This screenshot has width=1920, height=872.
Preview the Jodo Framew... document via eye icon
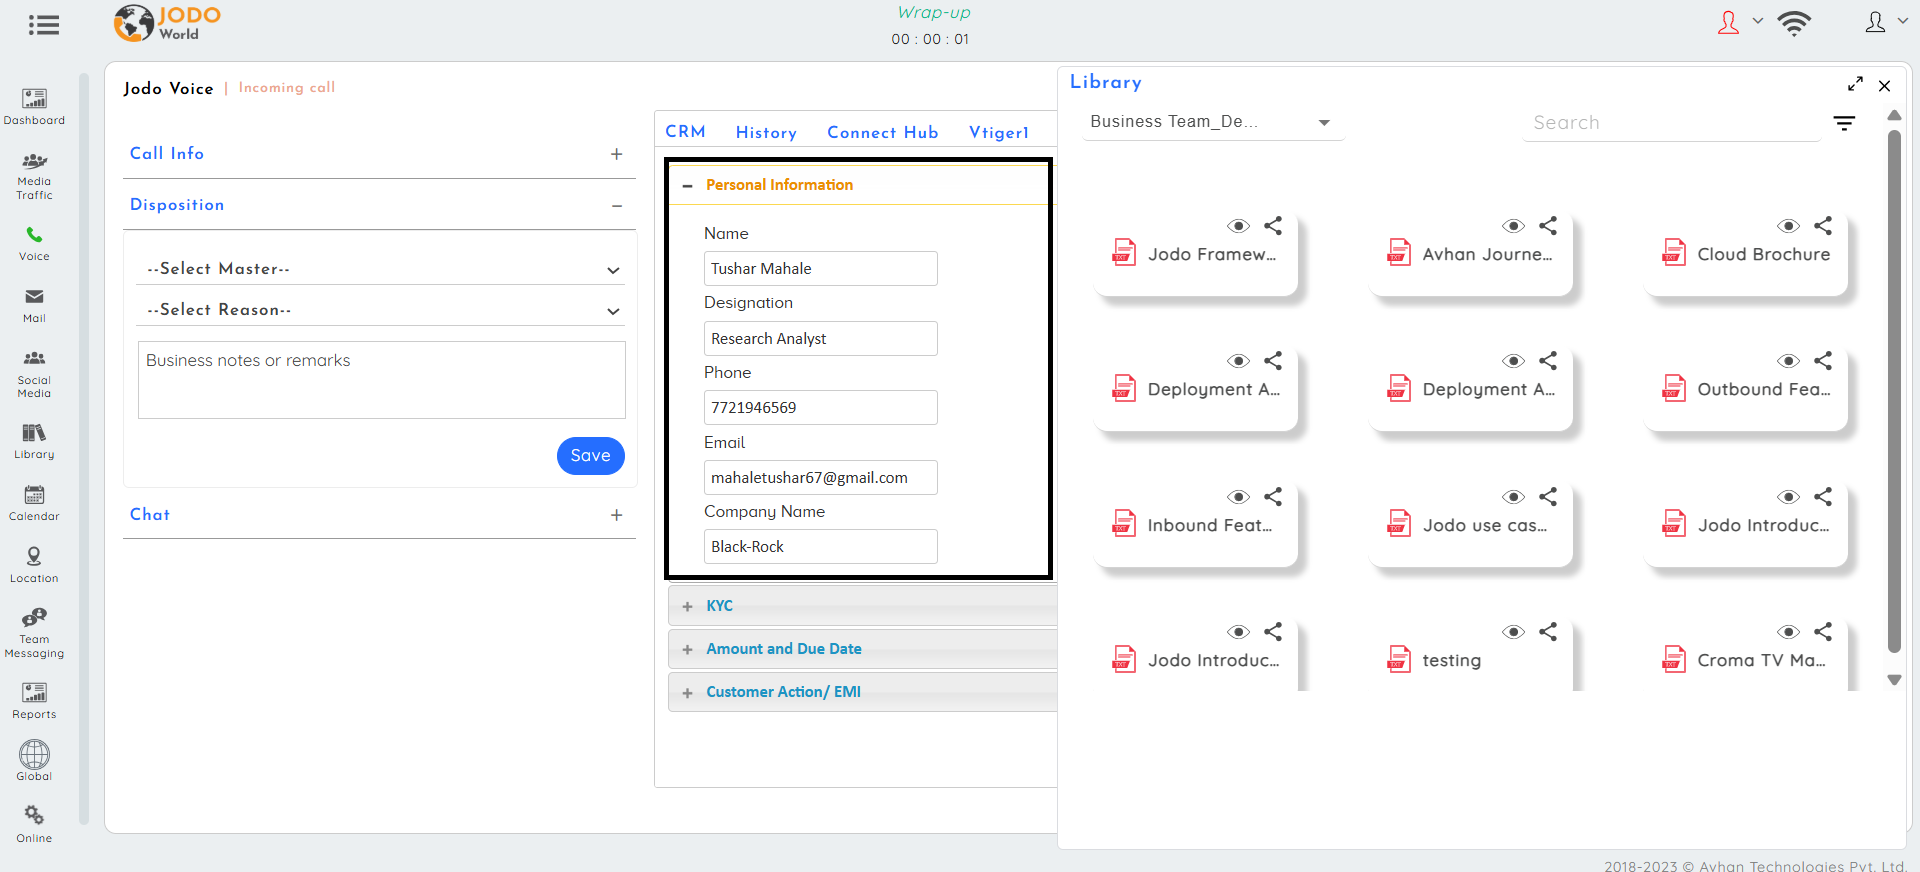click(1239, 226)
